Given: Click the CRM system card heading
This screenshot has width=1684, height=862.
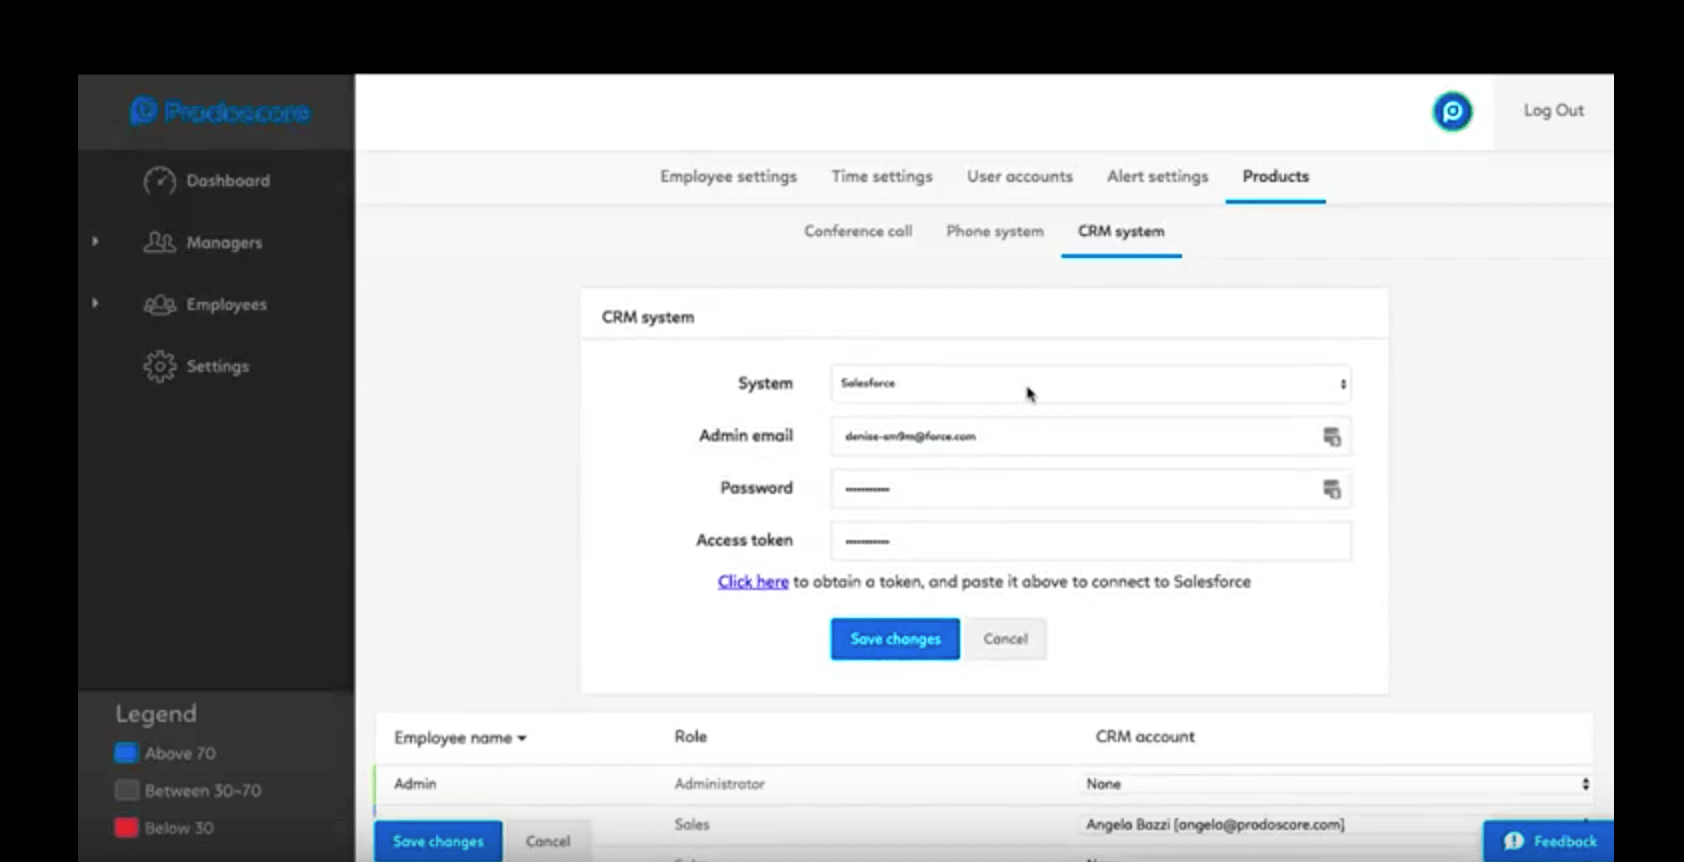Looking at the screenshot, I should click(x=647, y=317).
